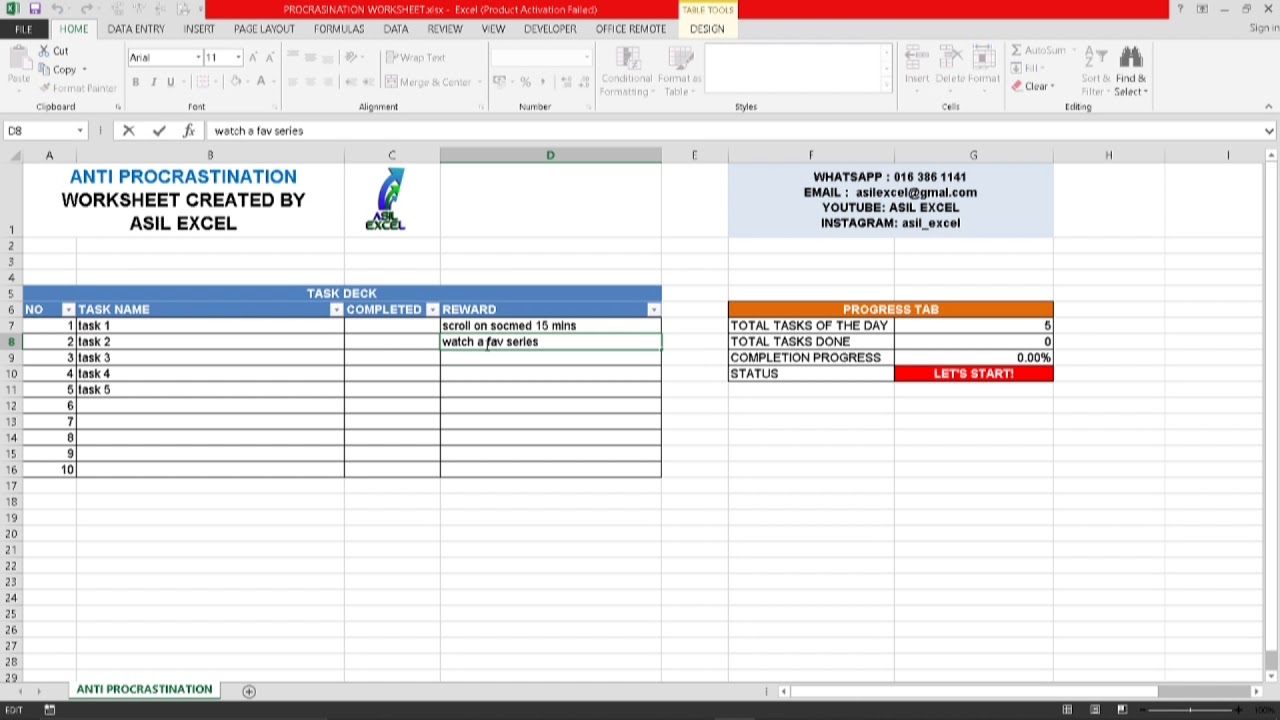1280x720 pixels.
Task: Decrease font size with small A
Action: click(x=269, y=57)
